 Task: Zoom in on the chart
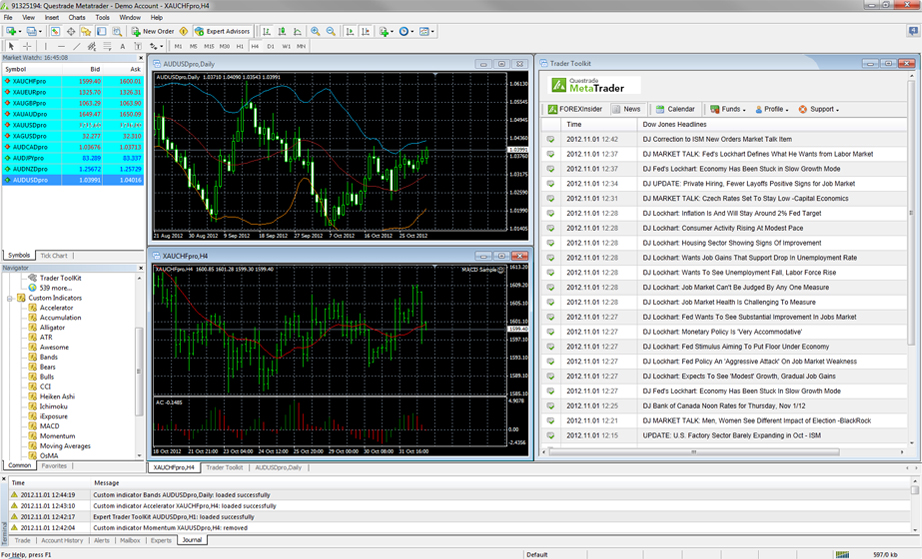click(315, 31)
